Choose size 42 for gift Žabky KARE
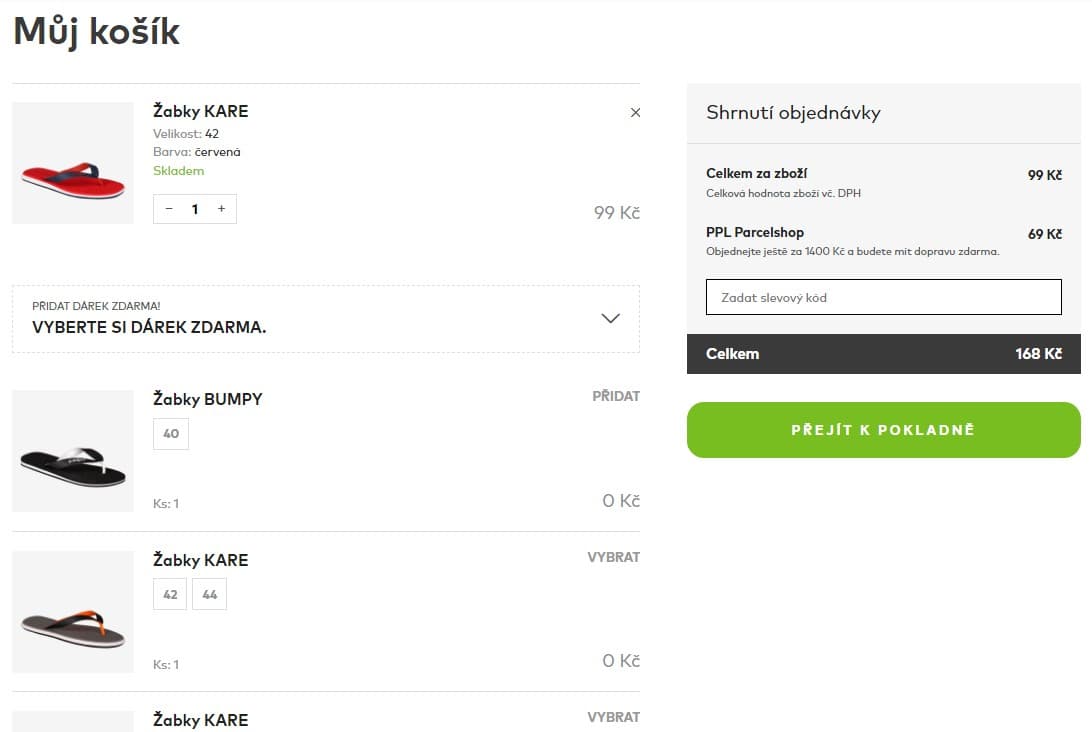This screenshot has height=732, width=1092. tap(170, 595)
